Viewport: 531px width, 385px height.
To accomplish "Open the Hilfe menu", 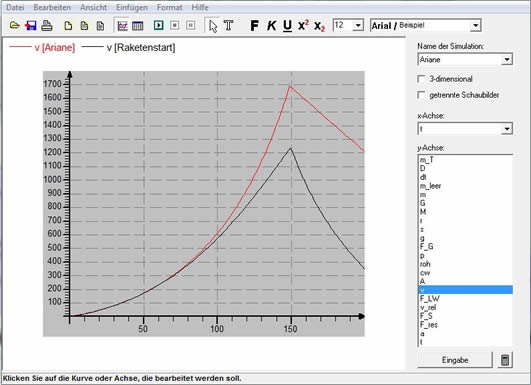I will 200,7.
